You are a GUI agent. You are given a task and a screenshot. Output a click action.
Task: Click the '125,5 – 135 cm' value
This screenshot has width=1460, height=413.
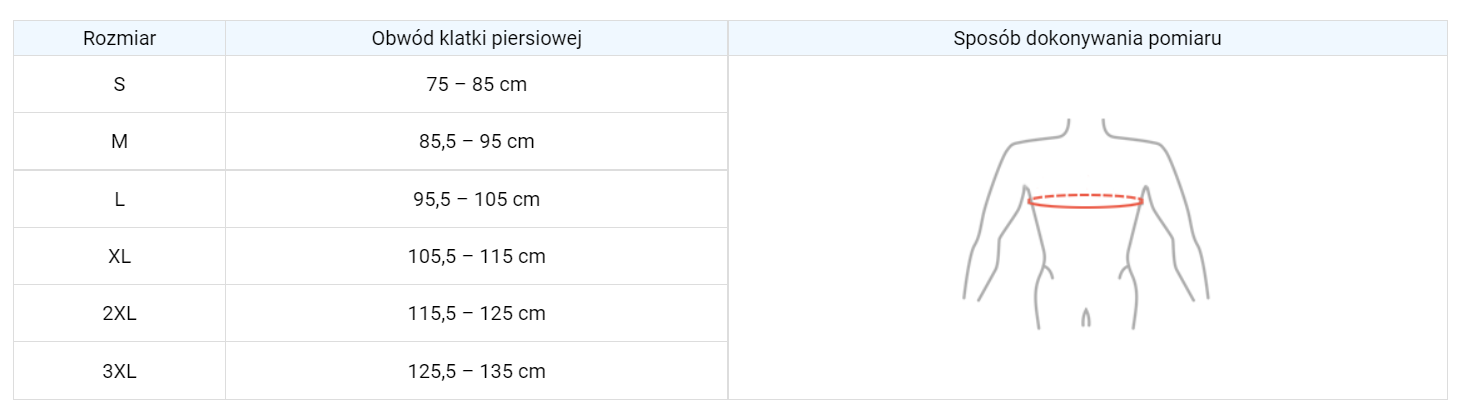click(x=476, y=371)
